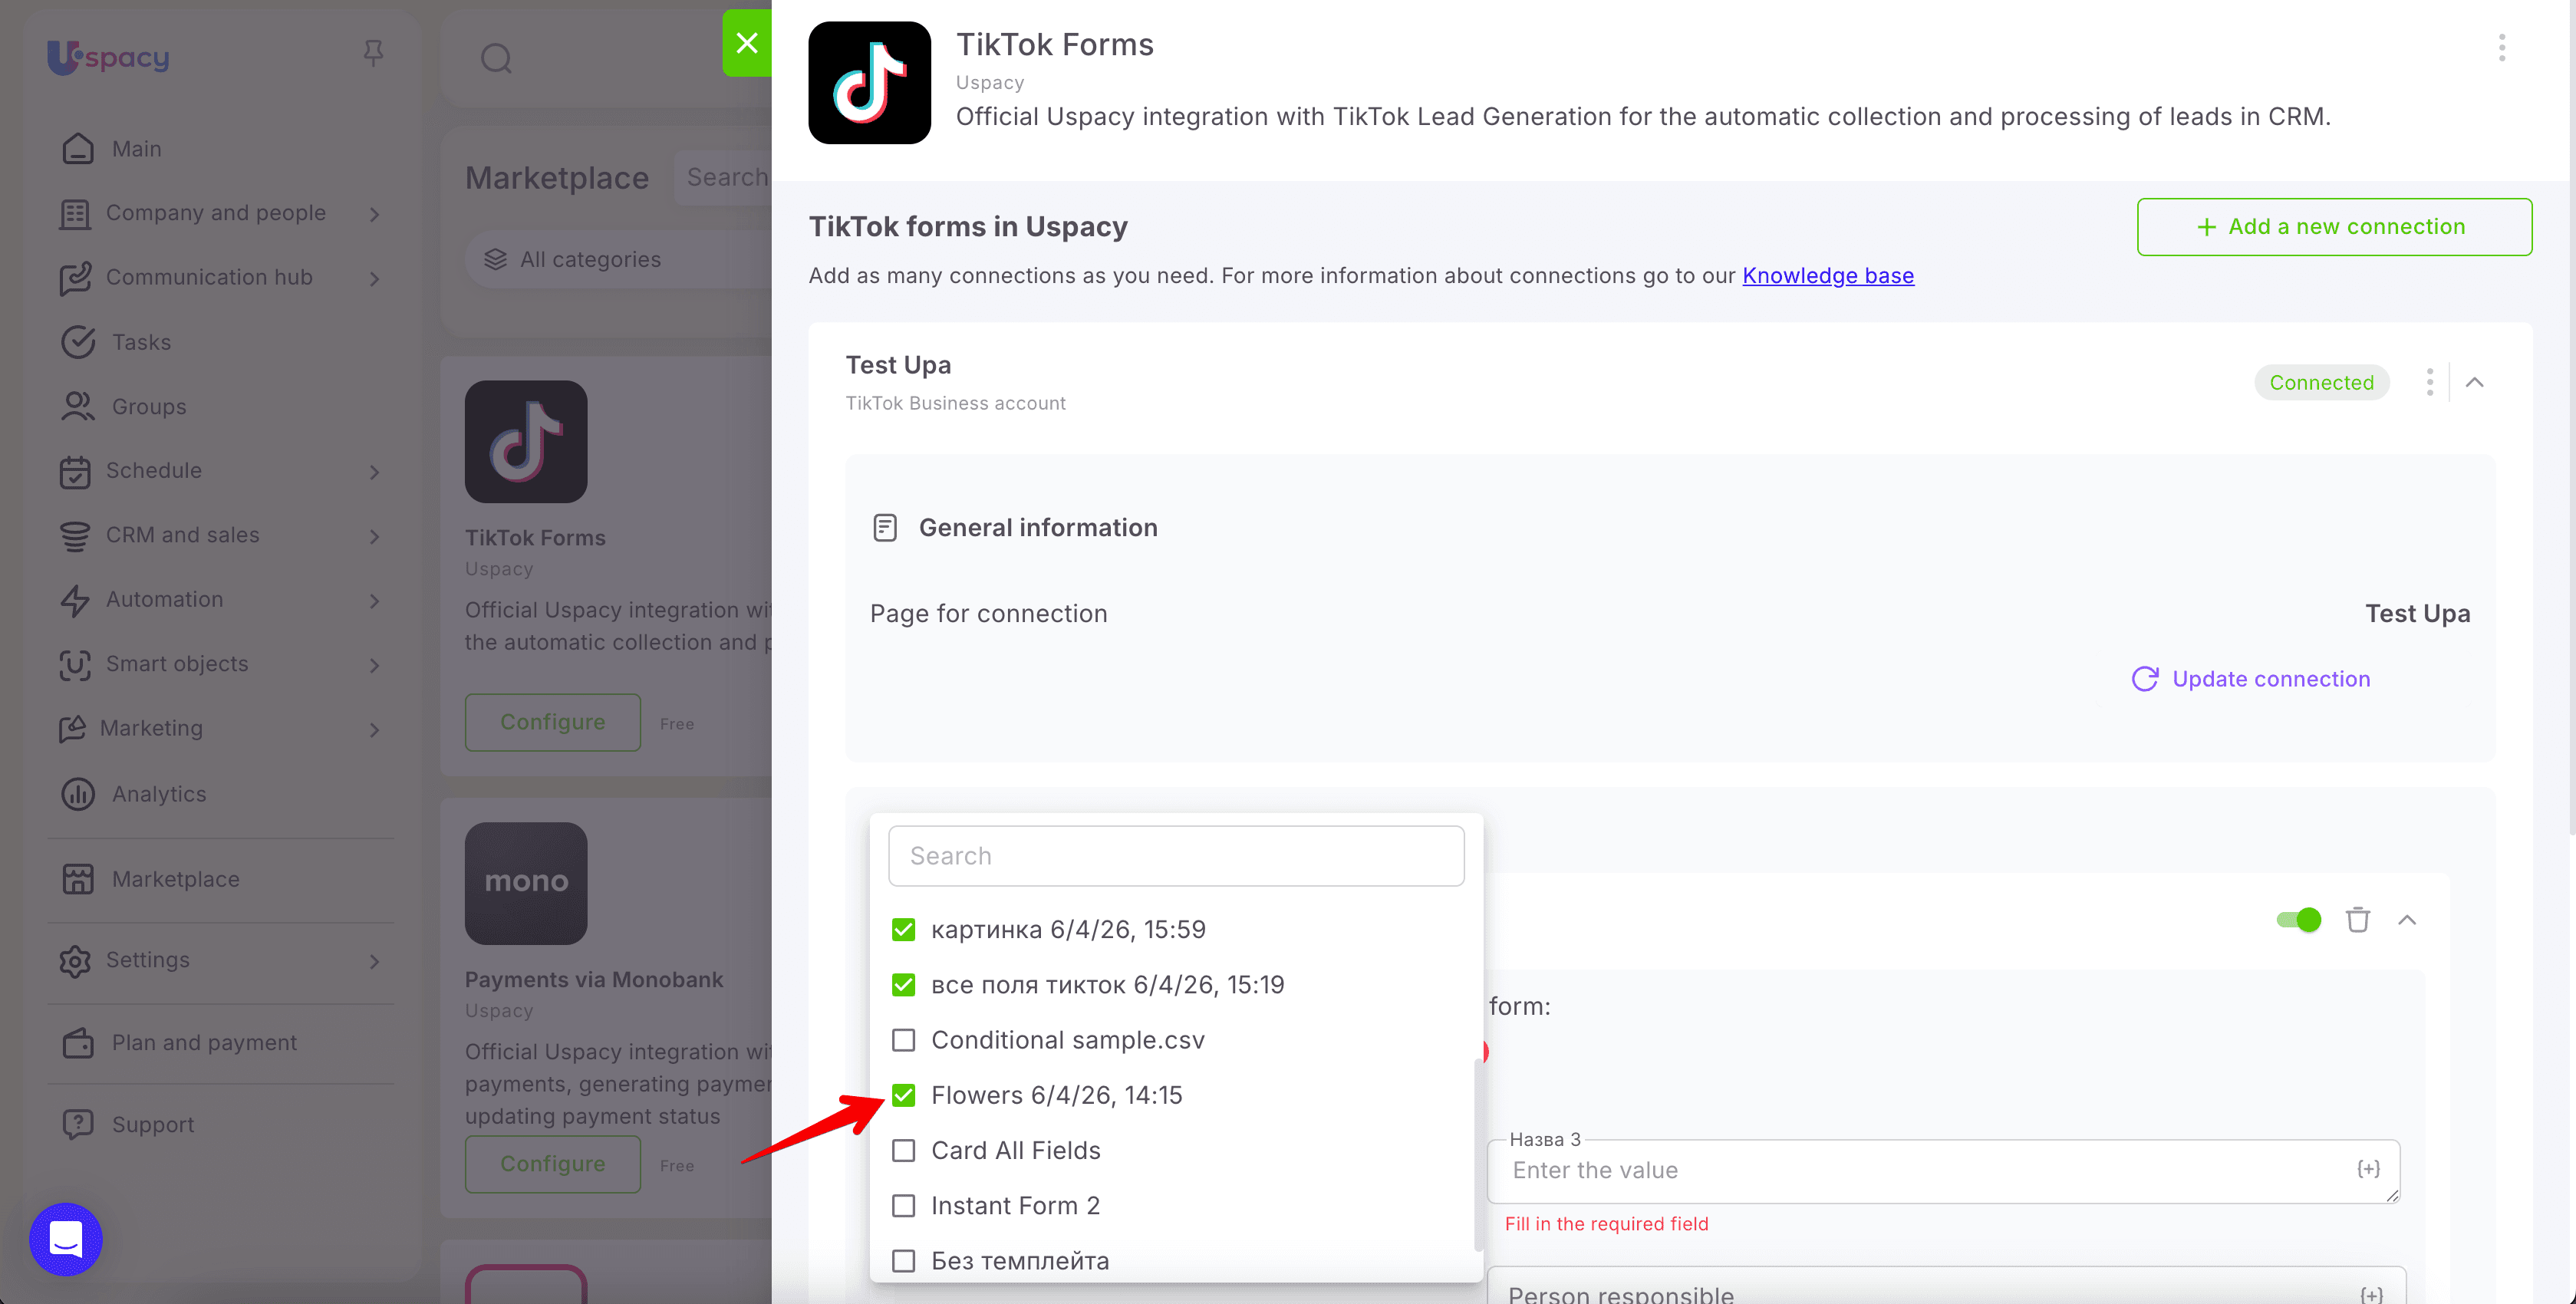Collapse the form block chevron
The image size is (2576, 1304).
tap(2407, 920)
